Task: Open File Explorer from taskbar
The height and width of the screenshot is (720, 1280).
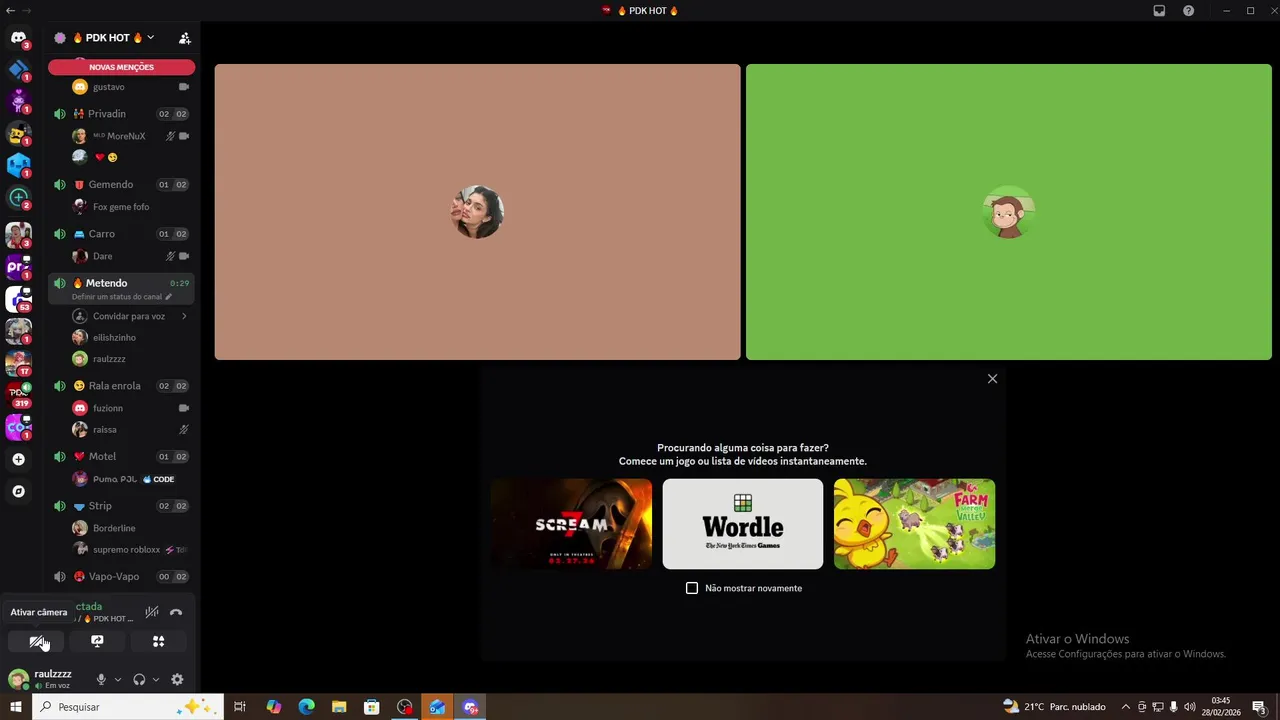Action: click(x=339, y=707)
